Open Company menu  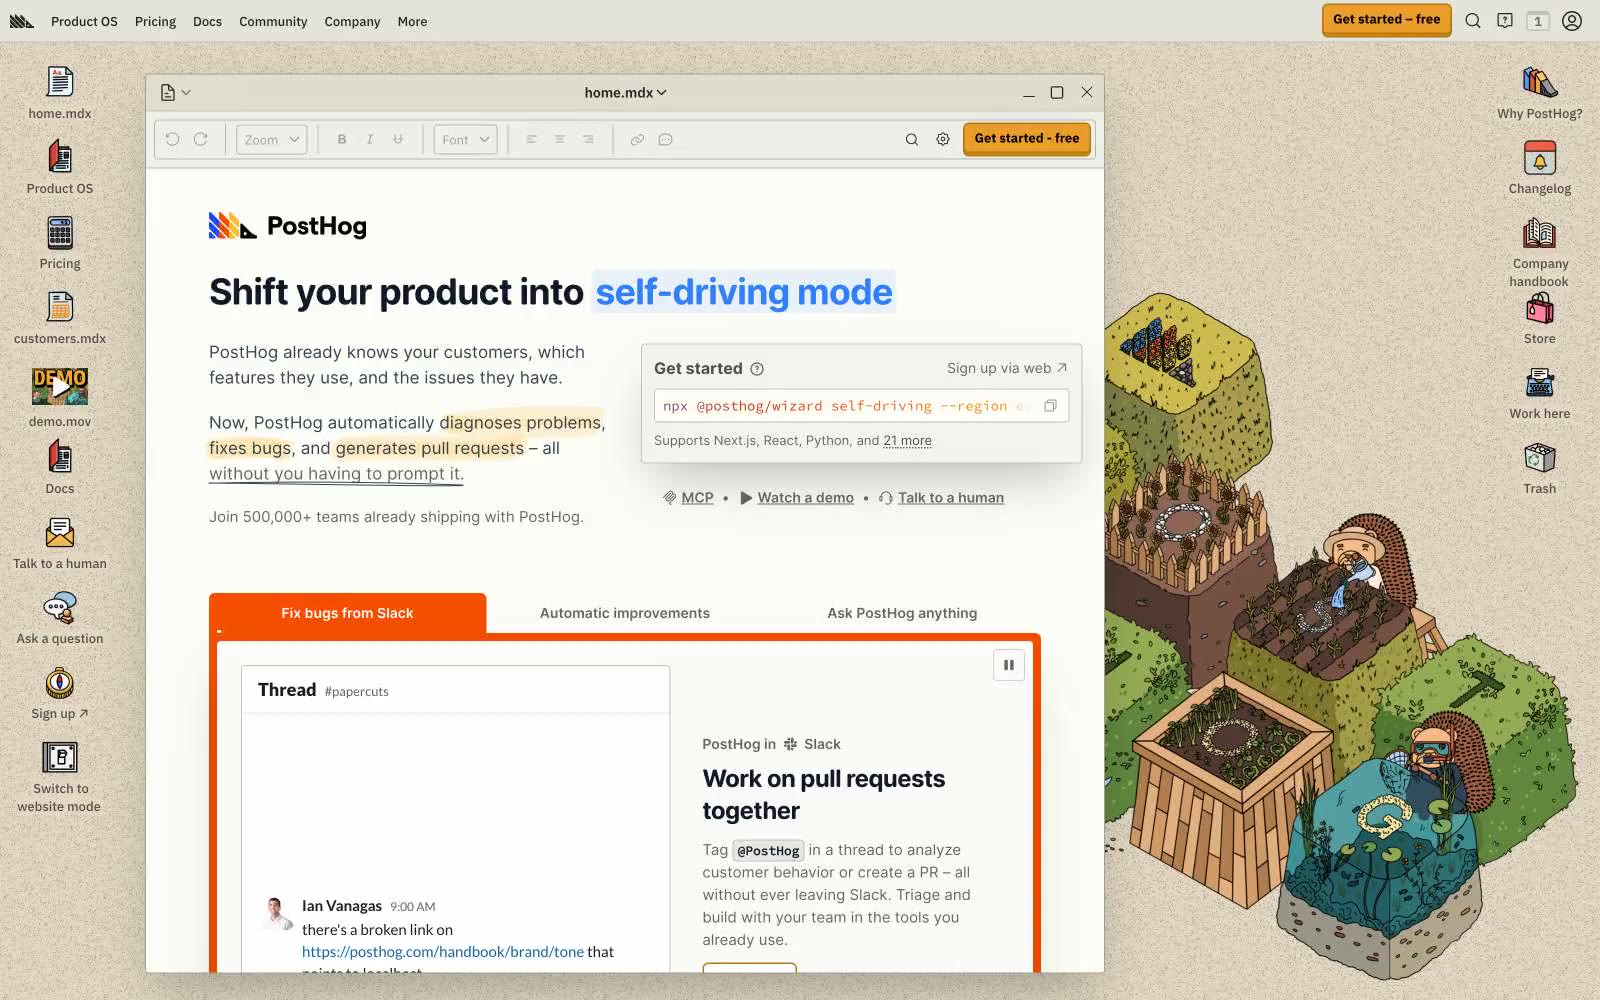click(352, 21)
